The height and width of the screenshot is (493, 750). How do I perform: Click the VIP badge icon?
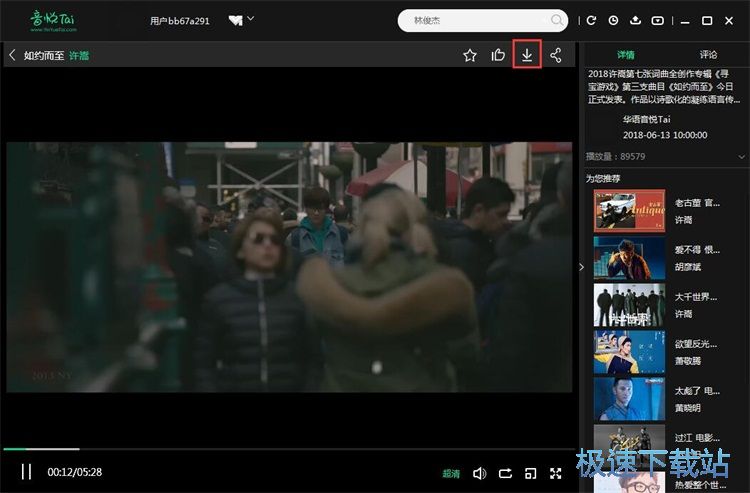235,21
